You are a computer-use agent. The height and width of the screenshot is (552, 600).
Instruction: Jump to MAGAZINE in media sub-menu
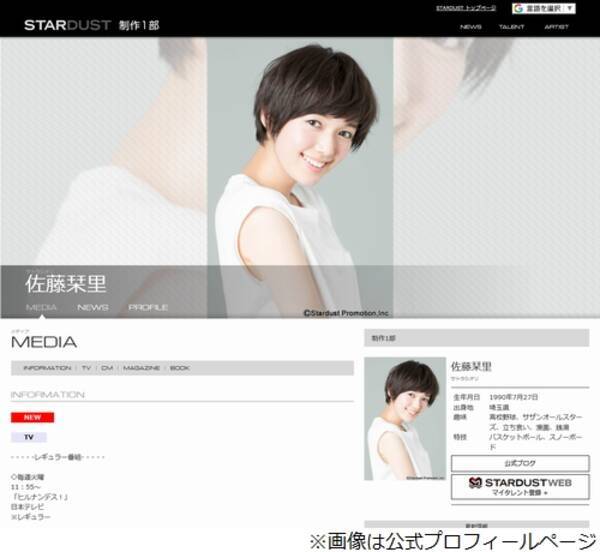pyautogui.click(x=141, y=368)
